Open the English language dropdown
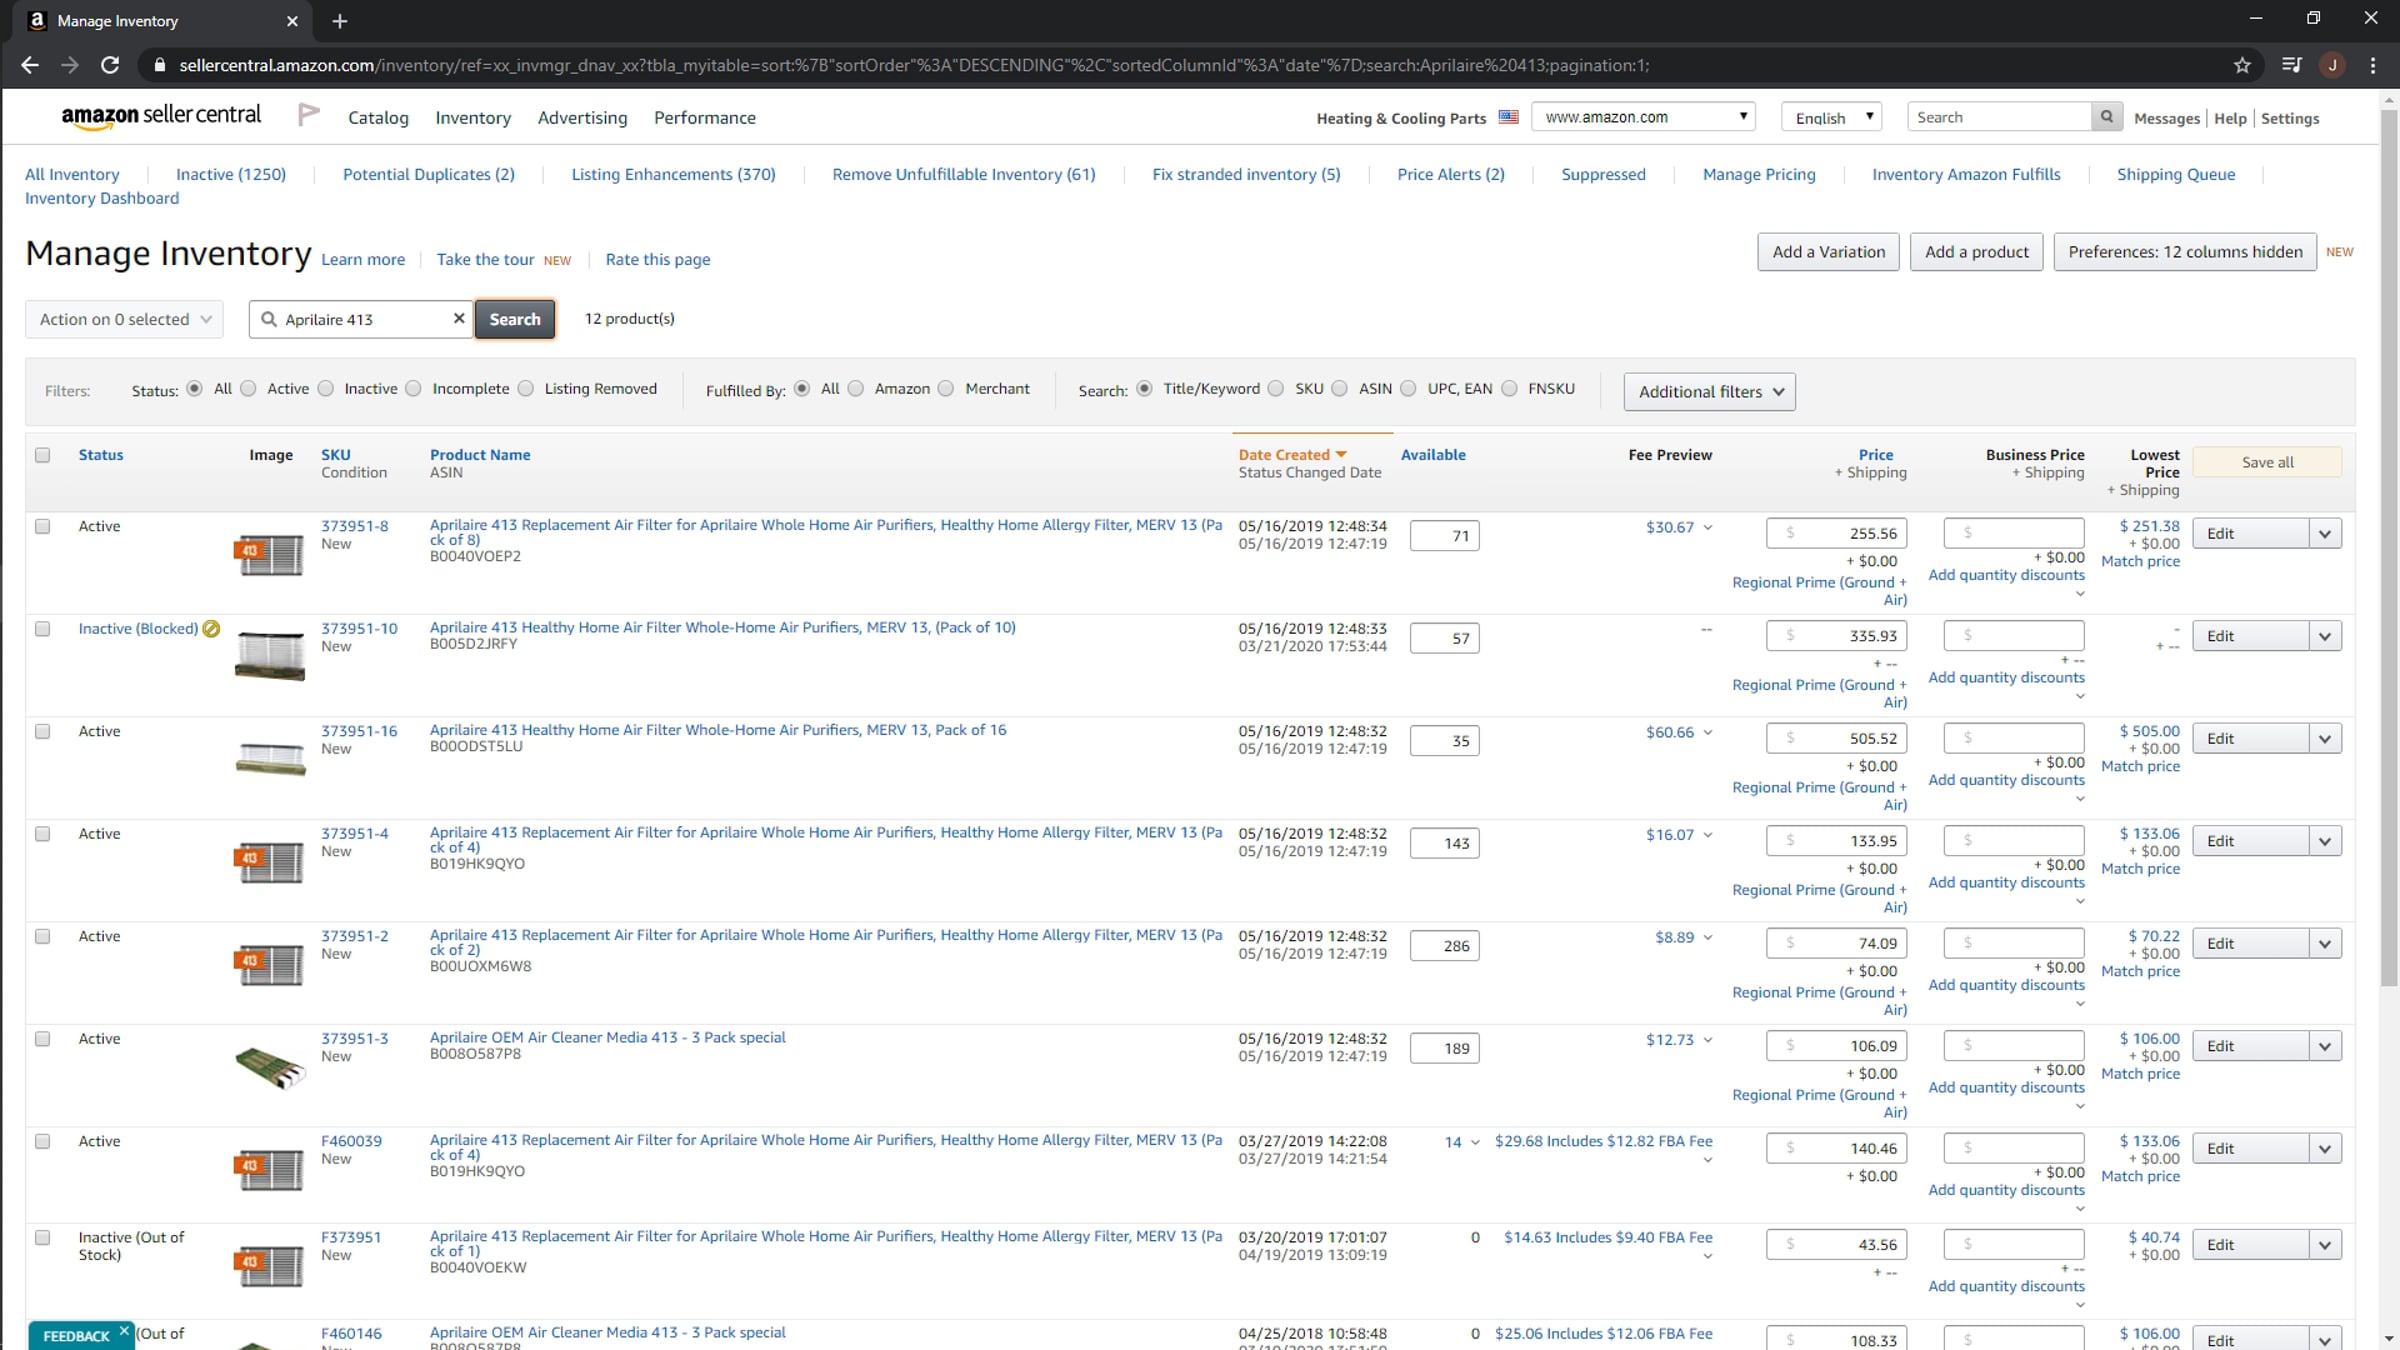2400x1350 pixels. click(1832, 117)
